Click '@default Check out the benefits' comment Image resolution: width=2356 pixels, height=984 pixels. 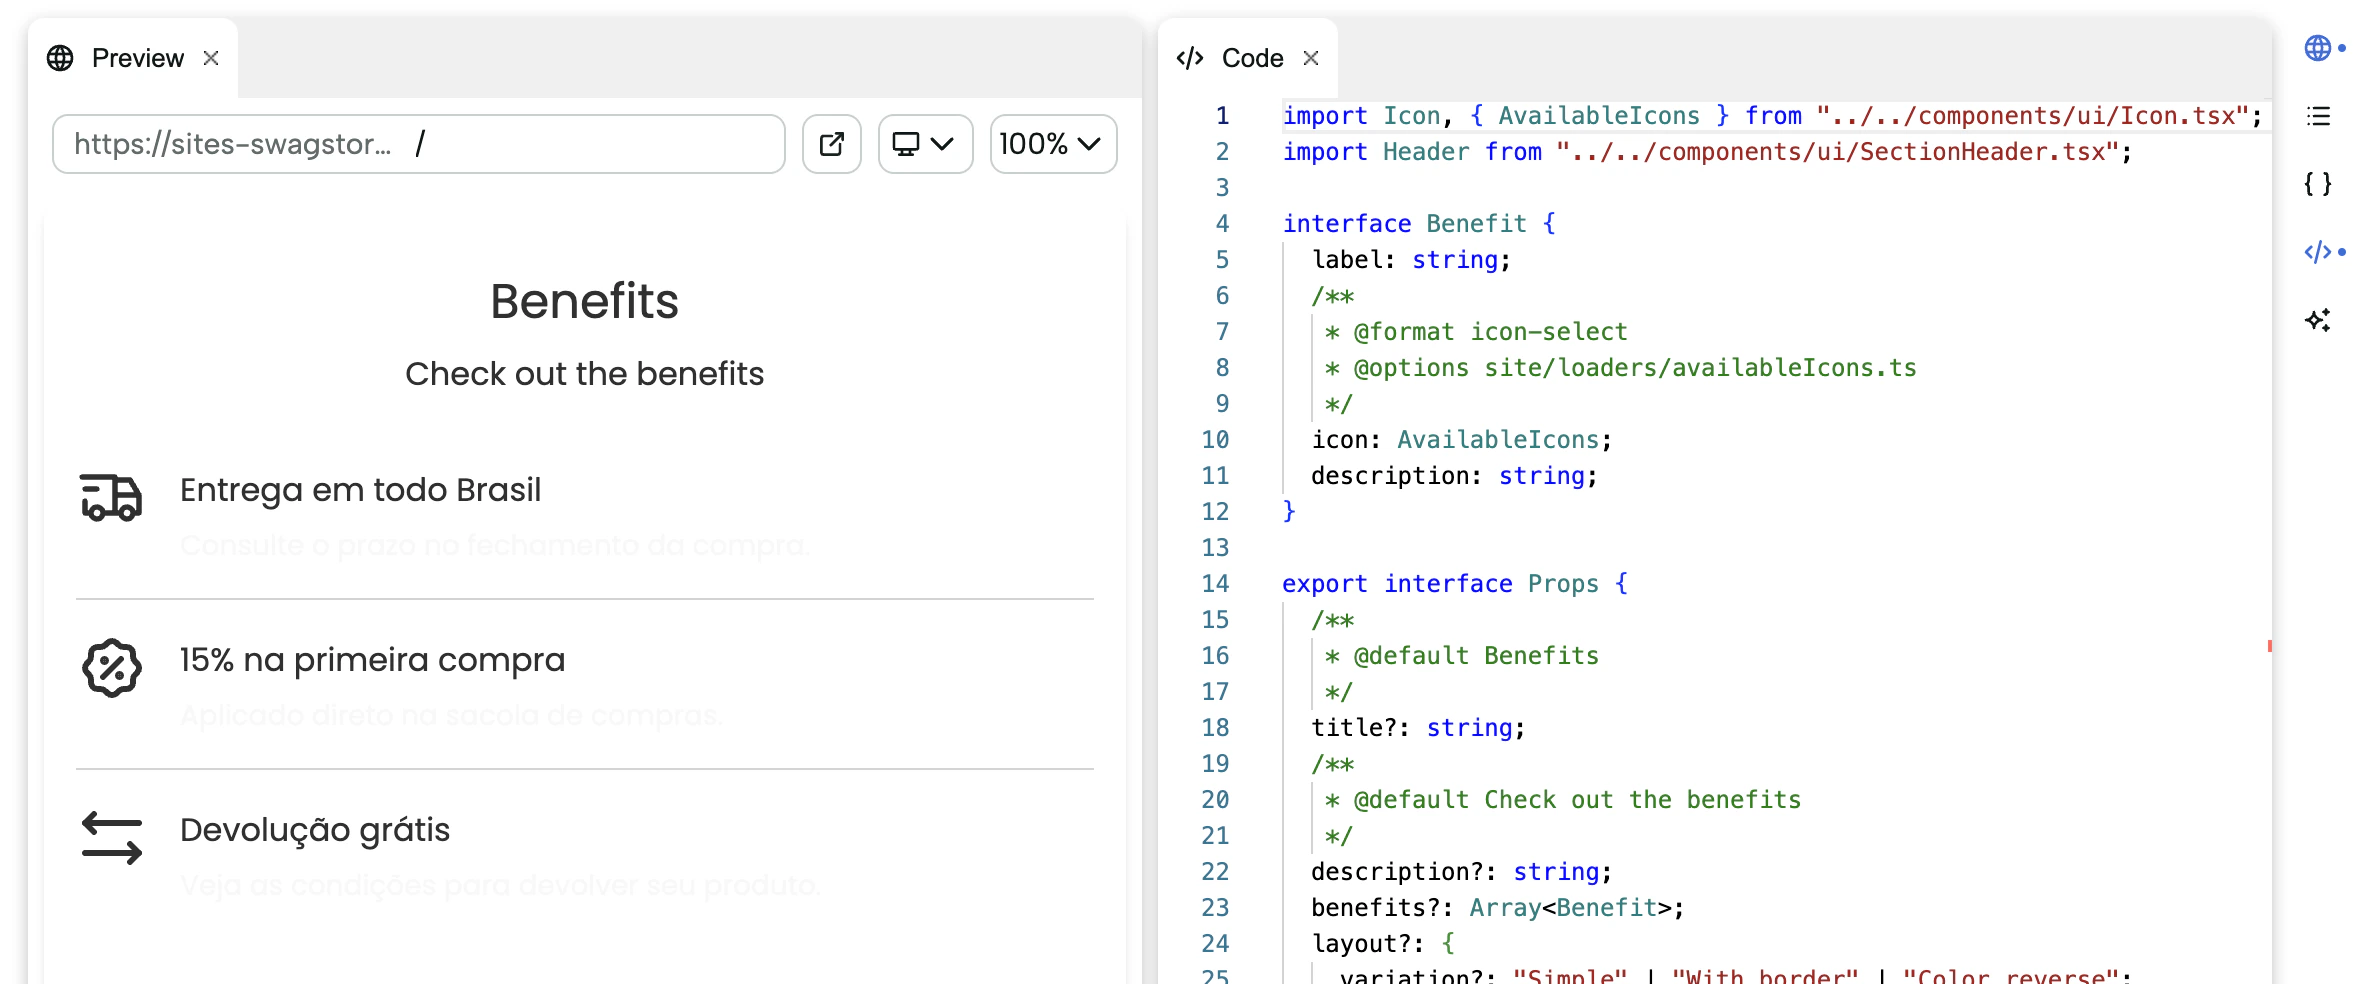pyautogui.click(x=1562, y=799)
